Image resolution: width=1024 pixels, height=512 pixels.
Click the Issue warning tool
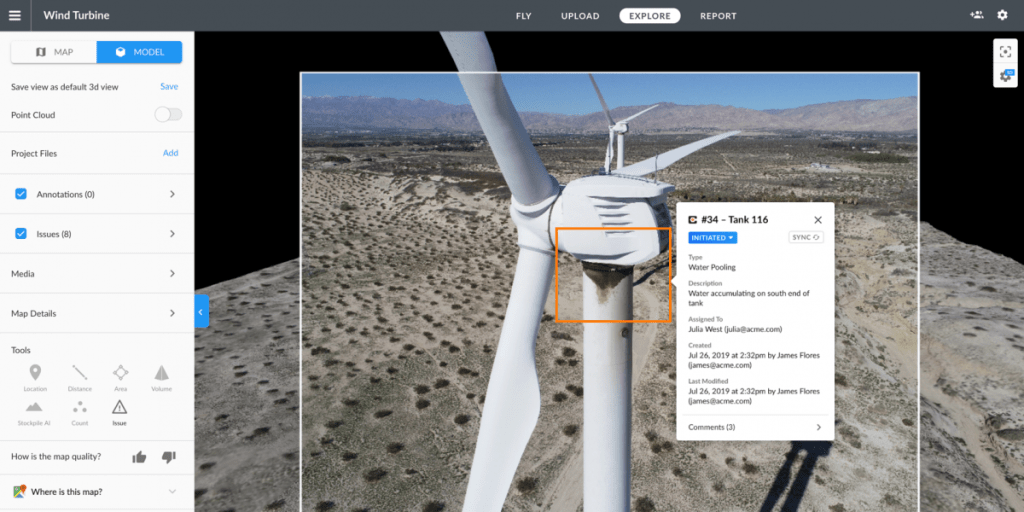pyautogui.click(x=120, y=407)
